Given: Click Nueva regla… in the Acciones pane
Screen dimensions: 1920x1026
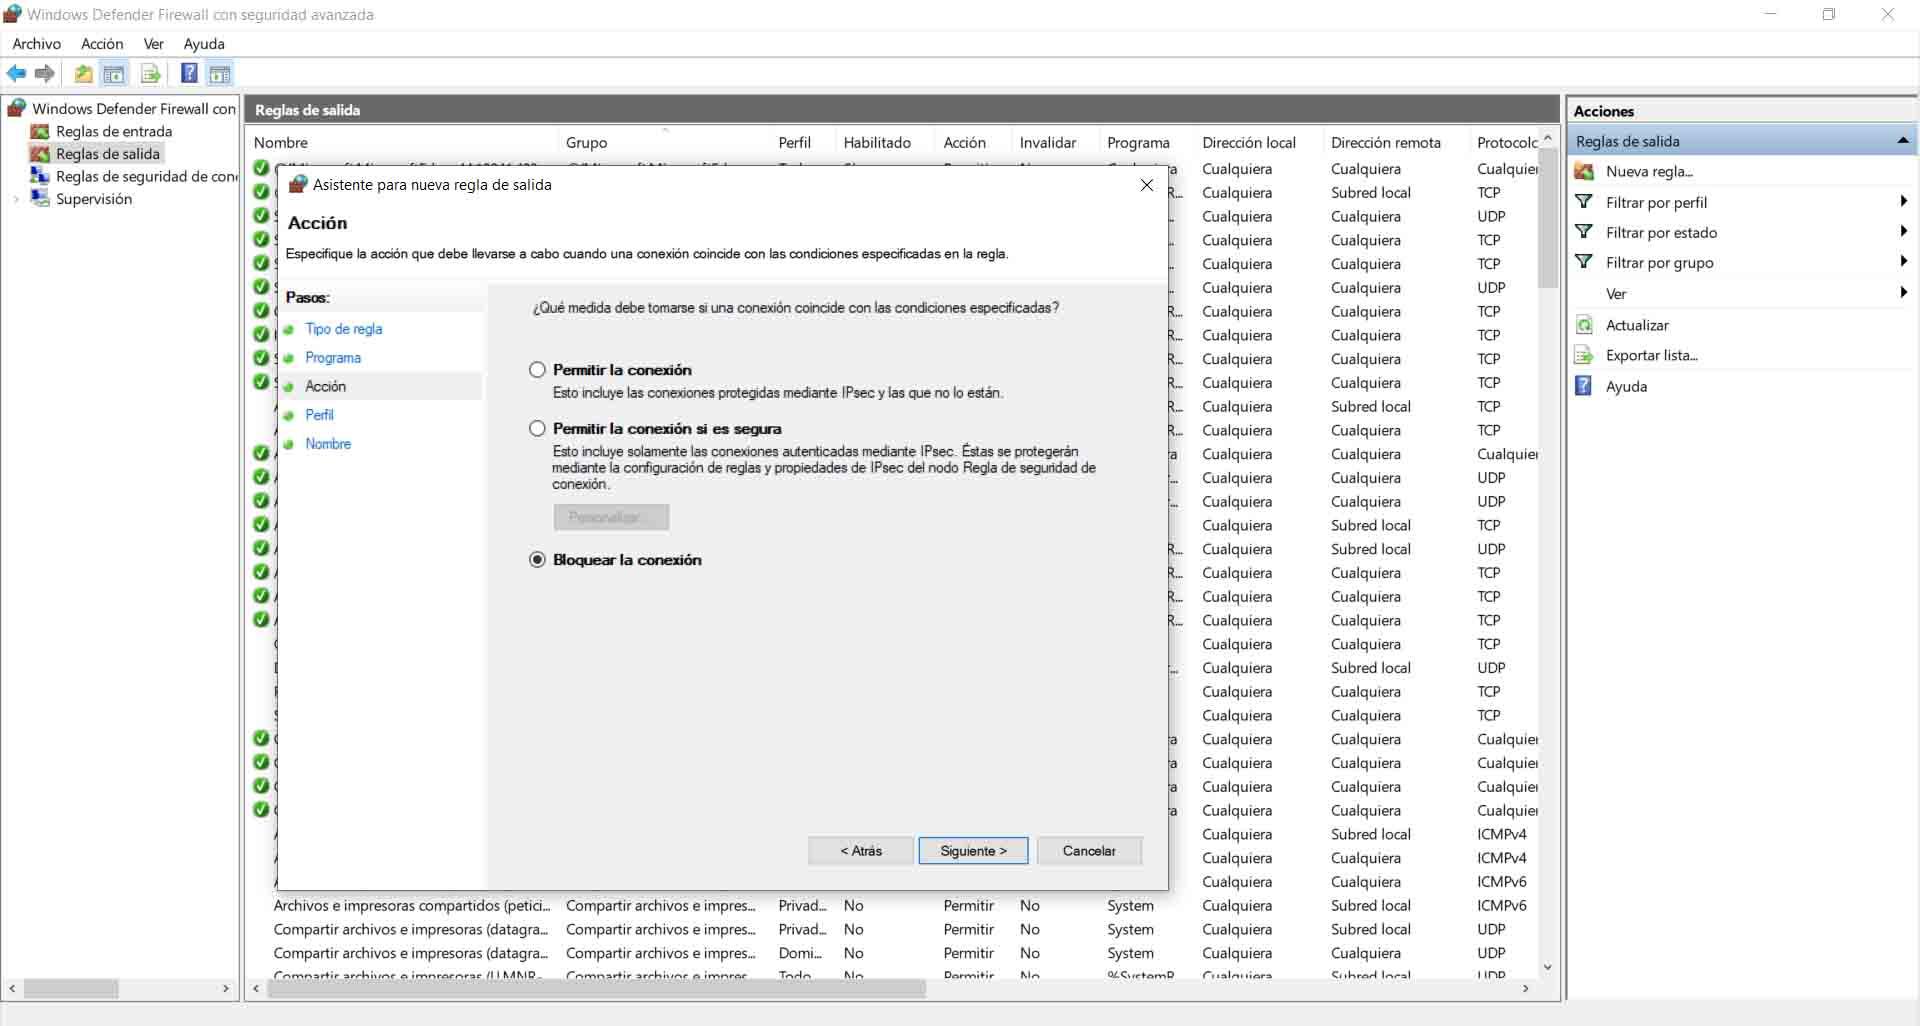Looking at the screenshot, I should [1649, 172].
